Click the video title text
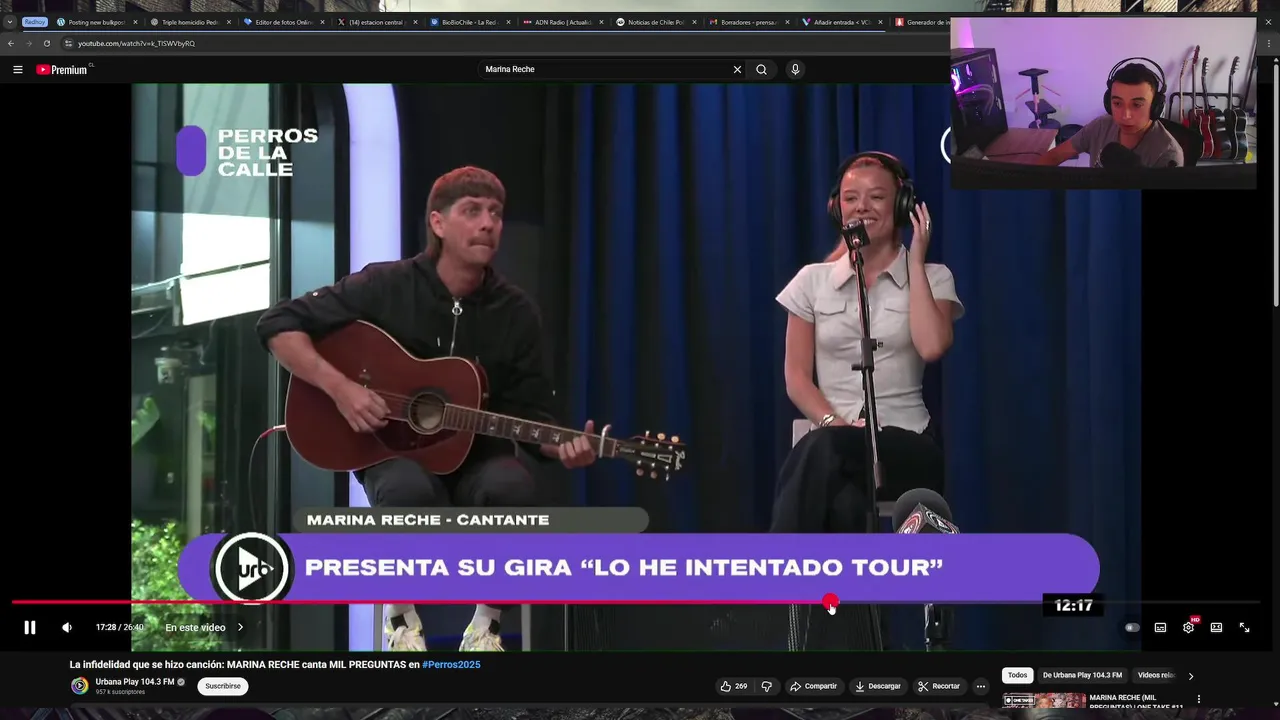Viewport: 1280px width, 720px height. click(275, 664)
